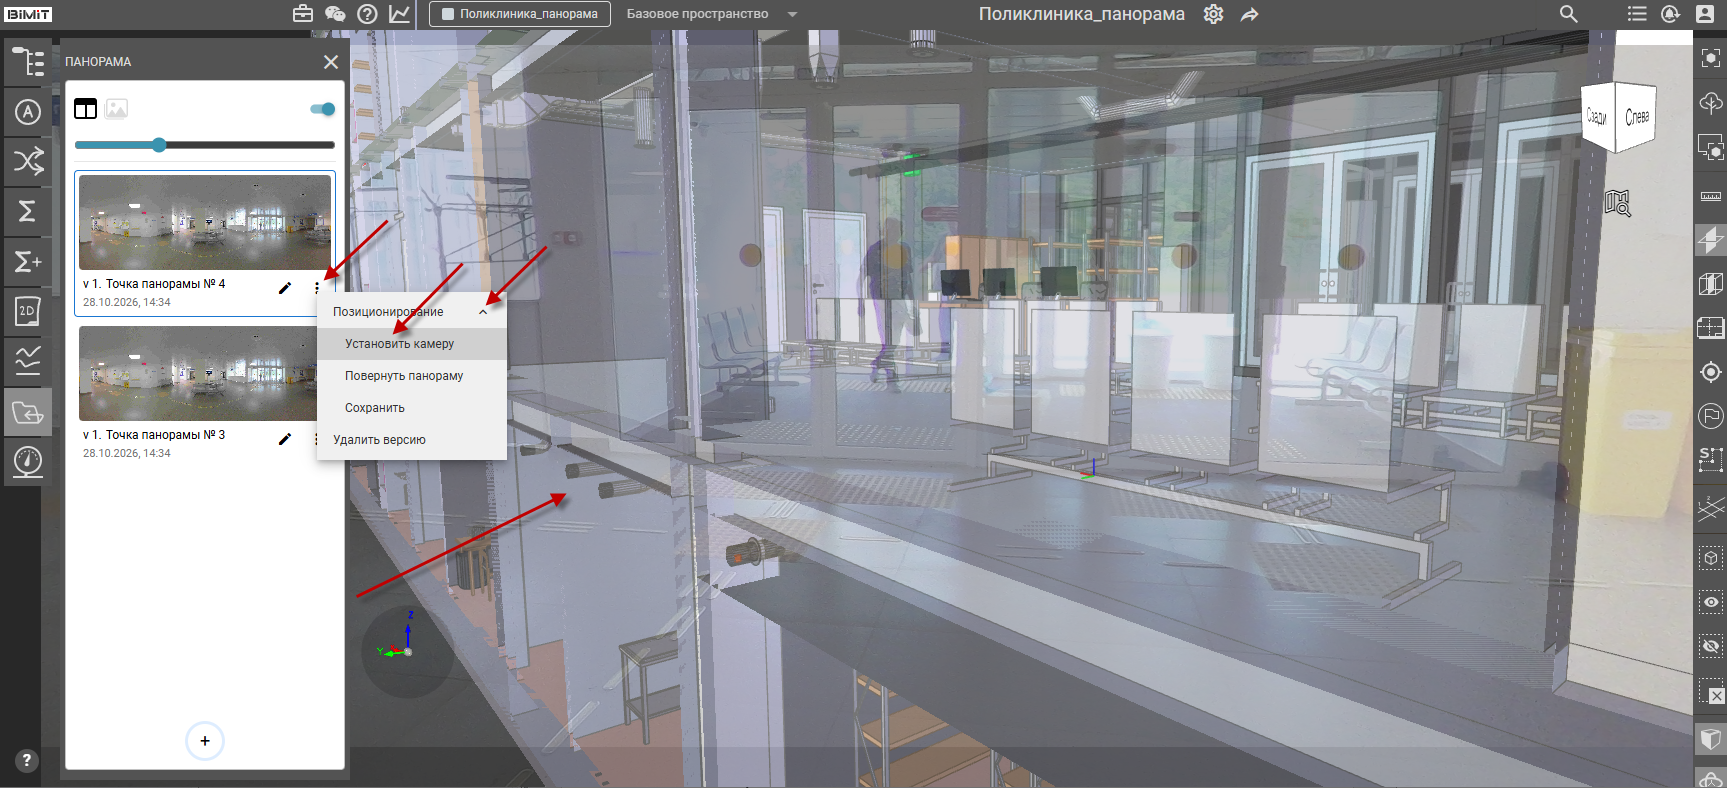Hide elements with crossed-eye icon
The image size is (1727, 788).
[x=1711, y=647]
